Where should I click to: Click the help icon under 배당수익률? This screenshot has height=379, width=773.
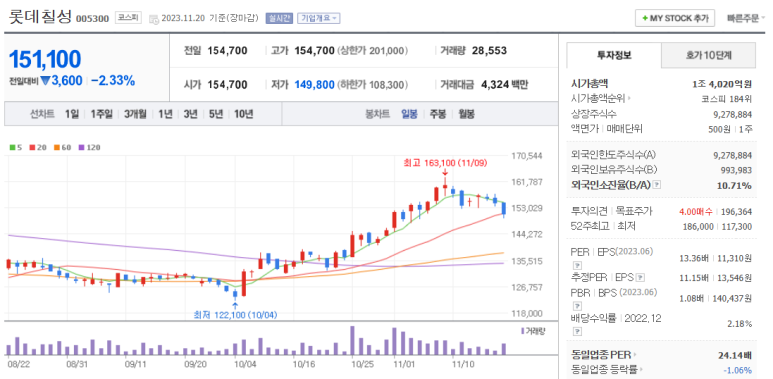point(574,333)
